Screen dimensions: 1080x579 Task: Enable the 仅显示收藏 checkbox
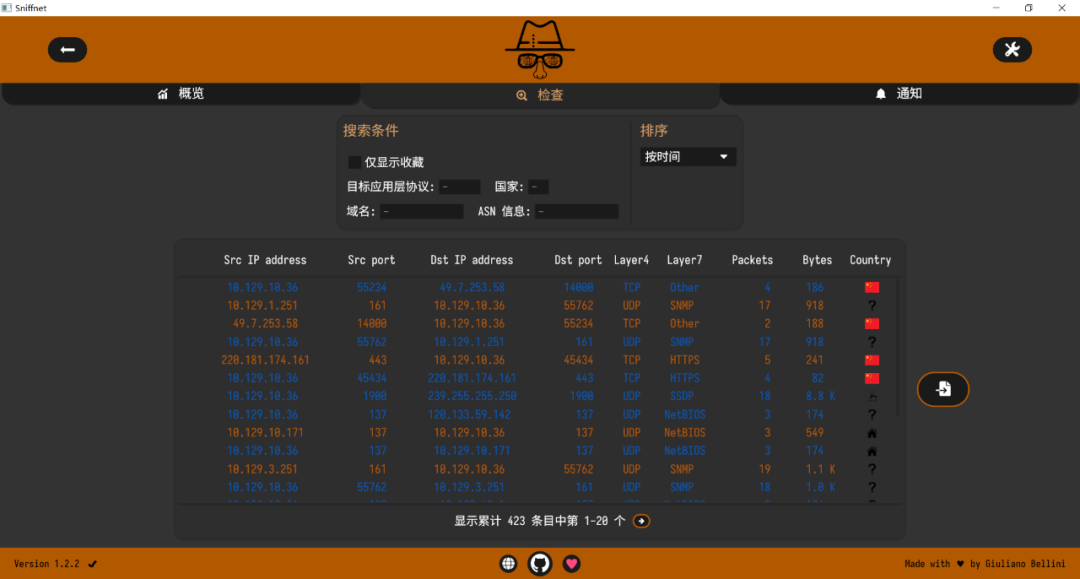(354, 162)
